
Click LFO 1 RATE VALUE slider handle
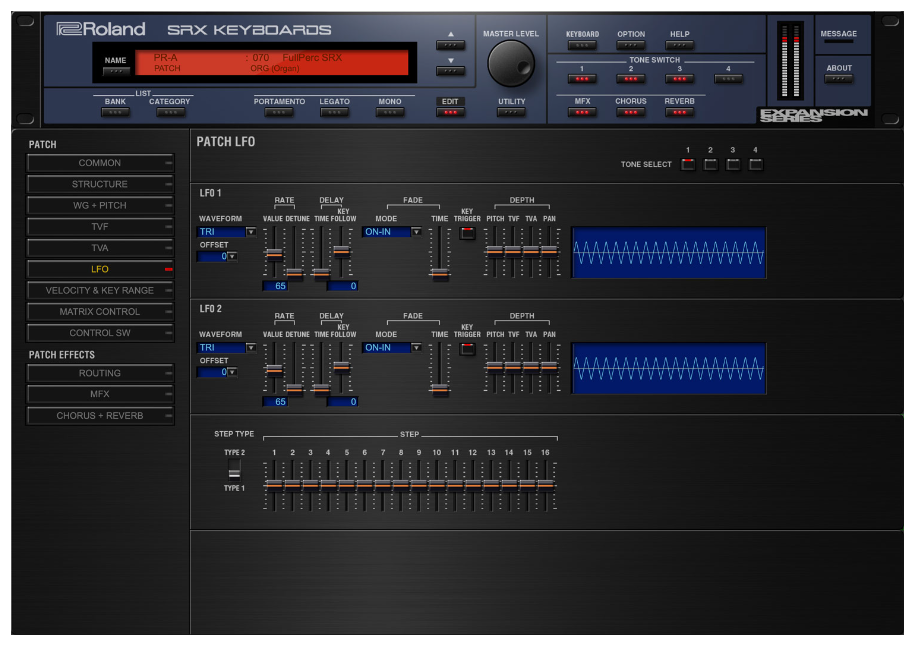pyautogui.click(x=274, y=254)
